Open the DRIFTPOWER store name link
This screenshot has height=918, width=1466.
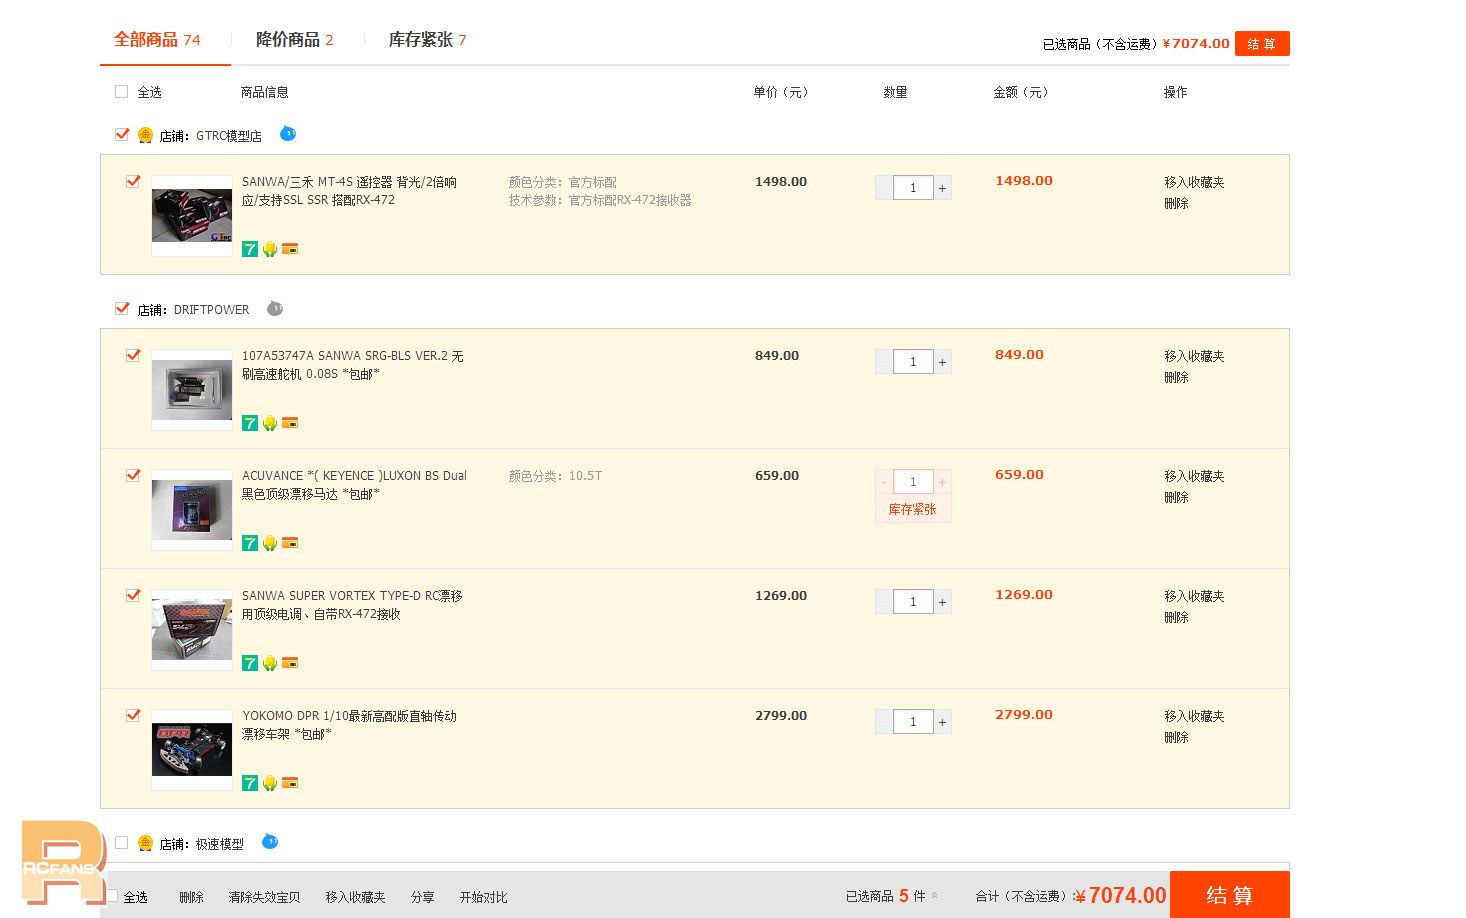[211, 310]
